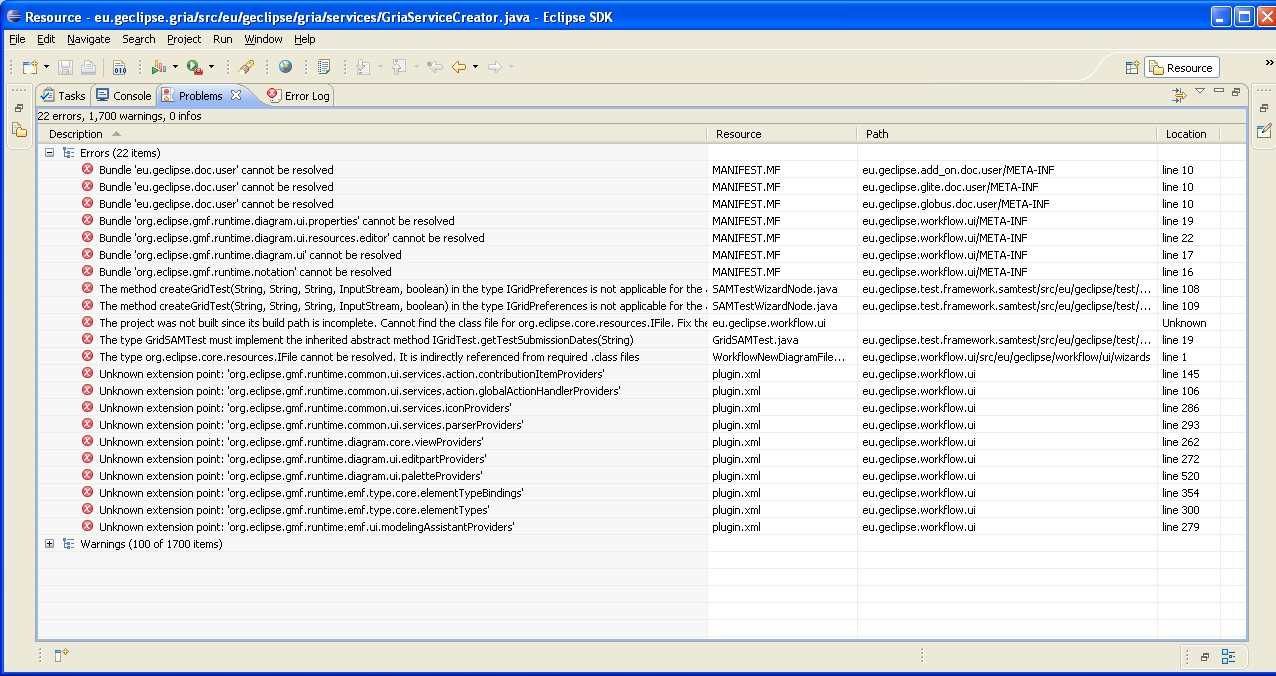This screenshot has width=1276, height=676.
Task: Click the Run External Tools icon
Action: pos(194,67)
